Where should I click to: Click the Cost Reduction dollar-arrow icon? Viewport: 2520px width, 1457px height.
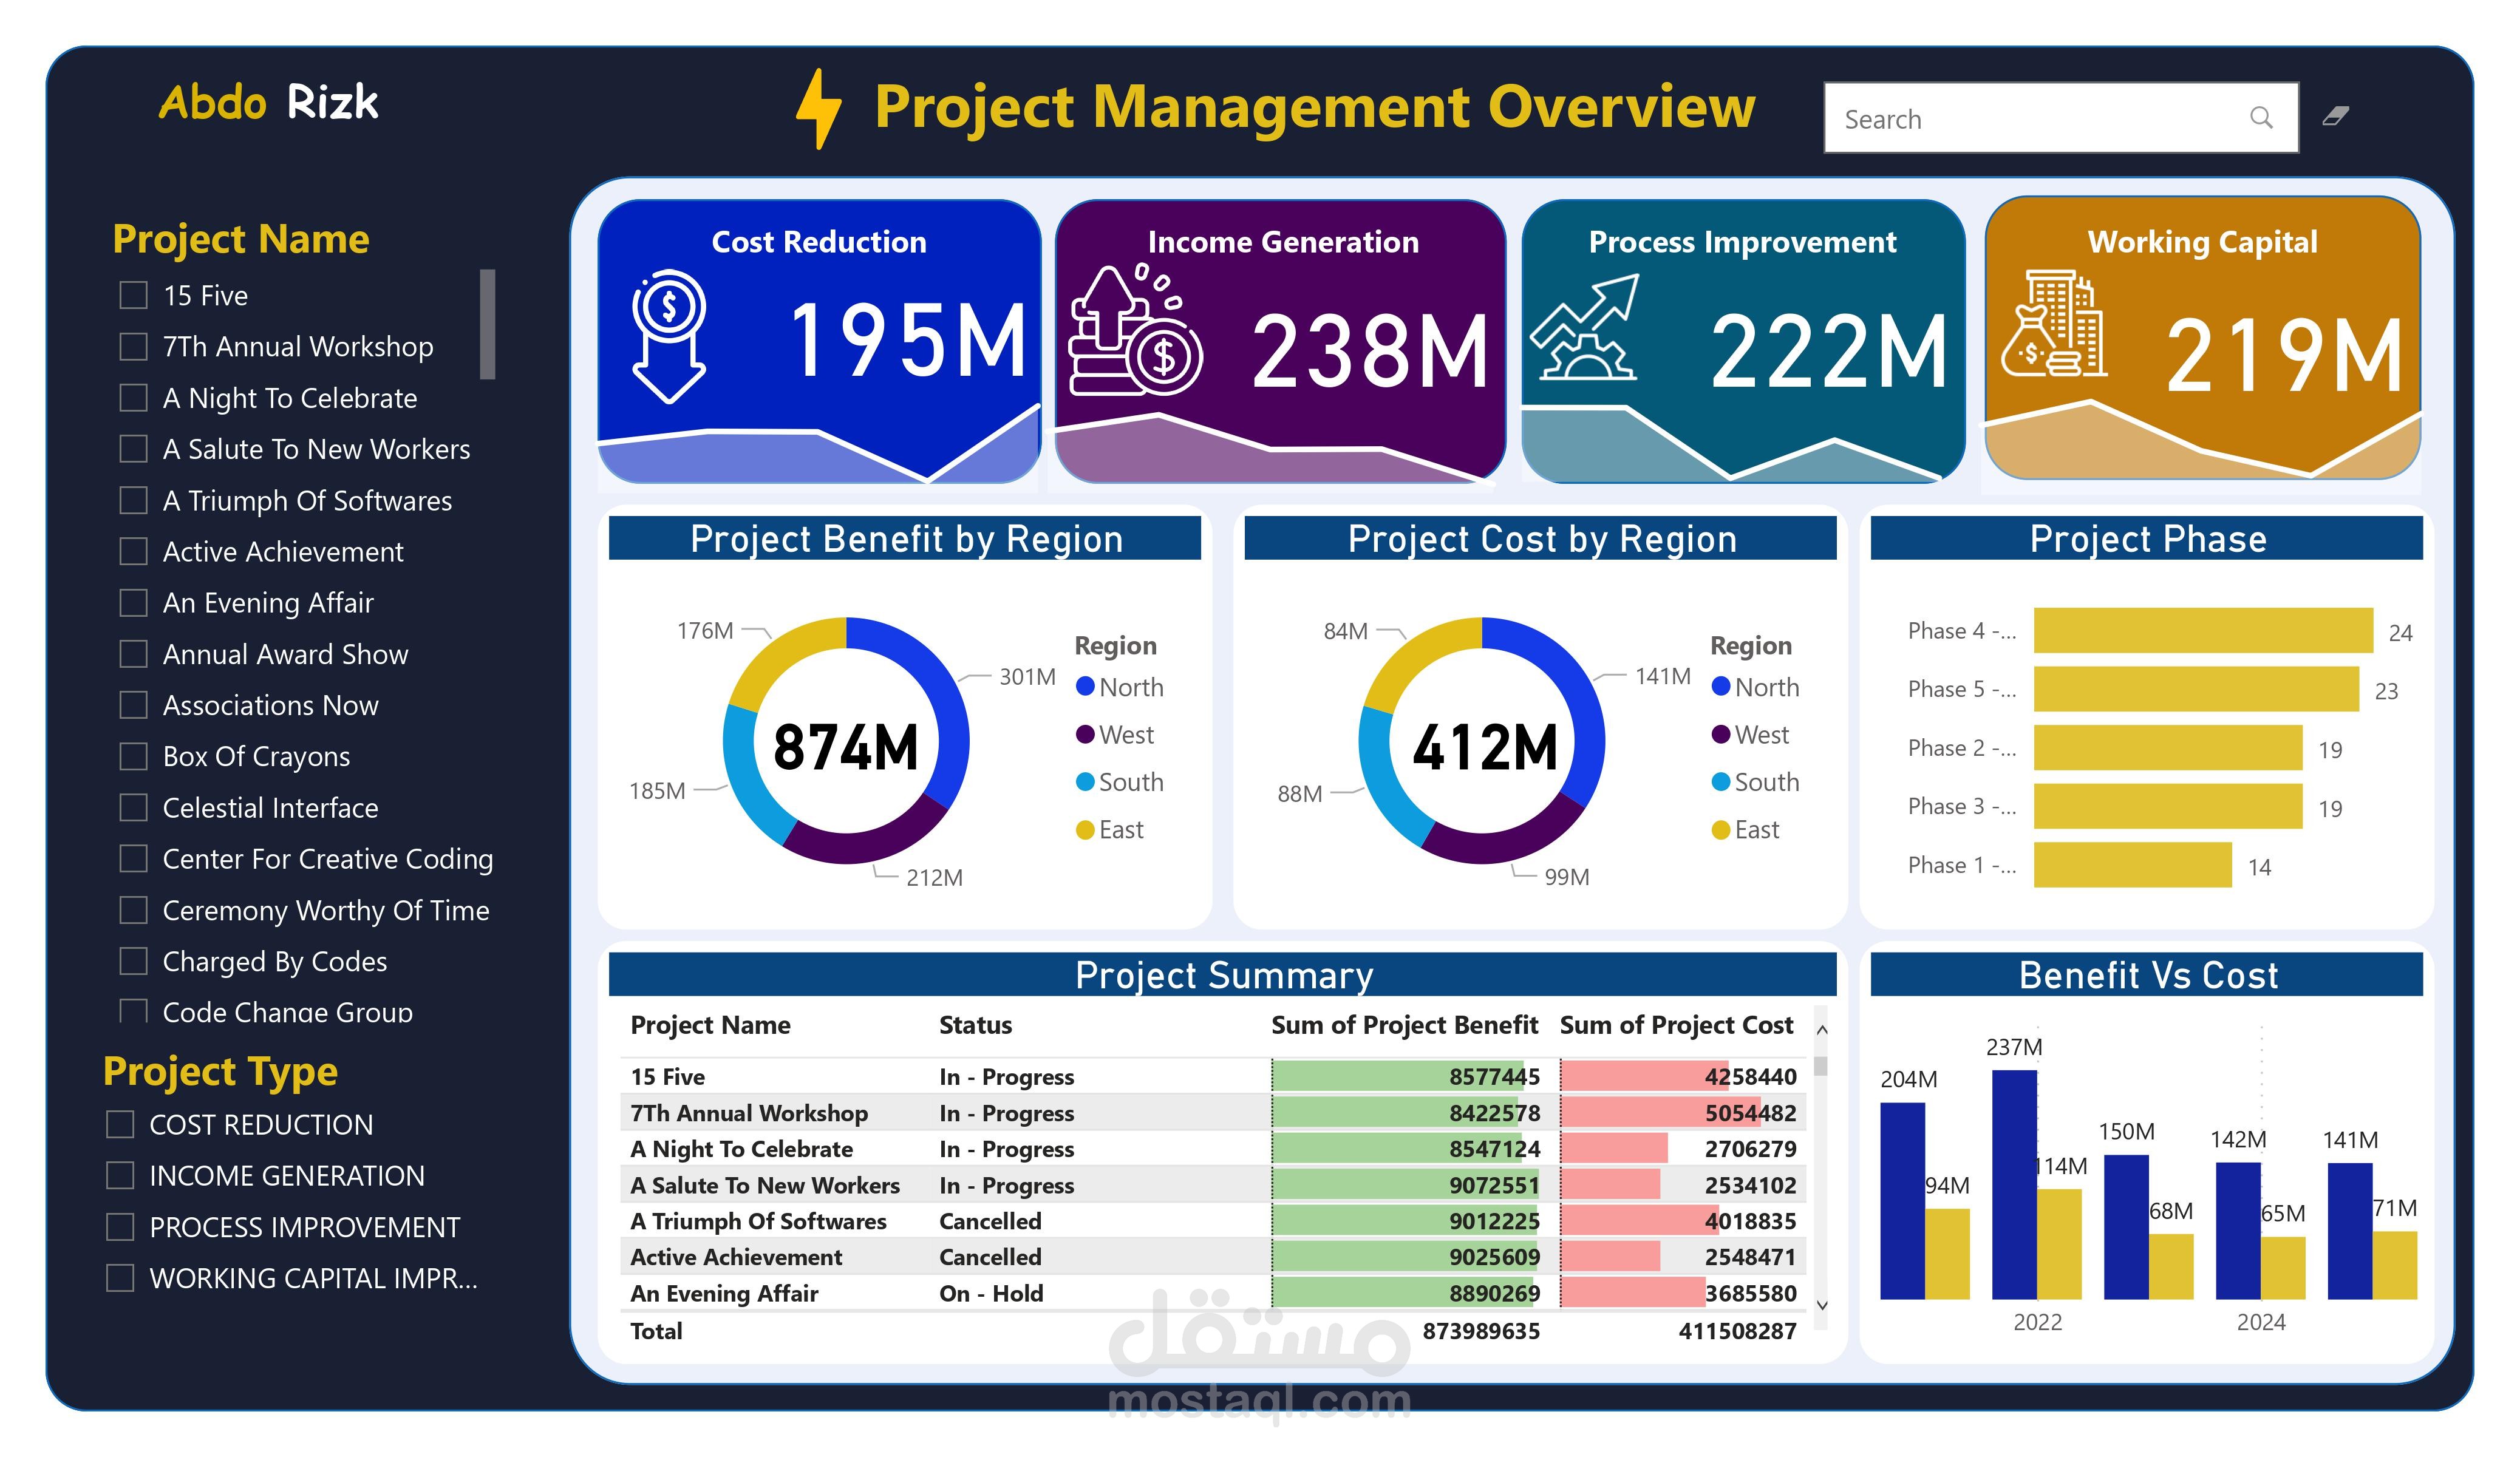click(x=670, y=340)
